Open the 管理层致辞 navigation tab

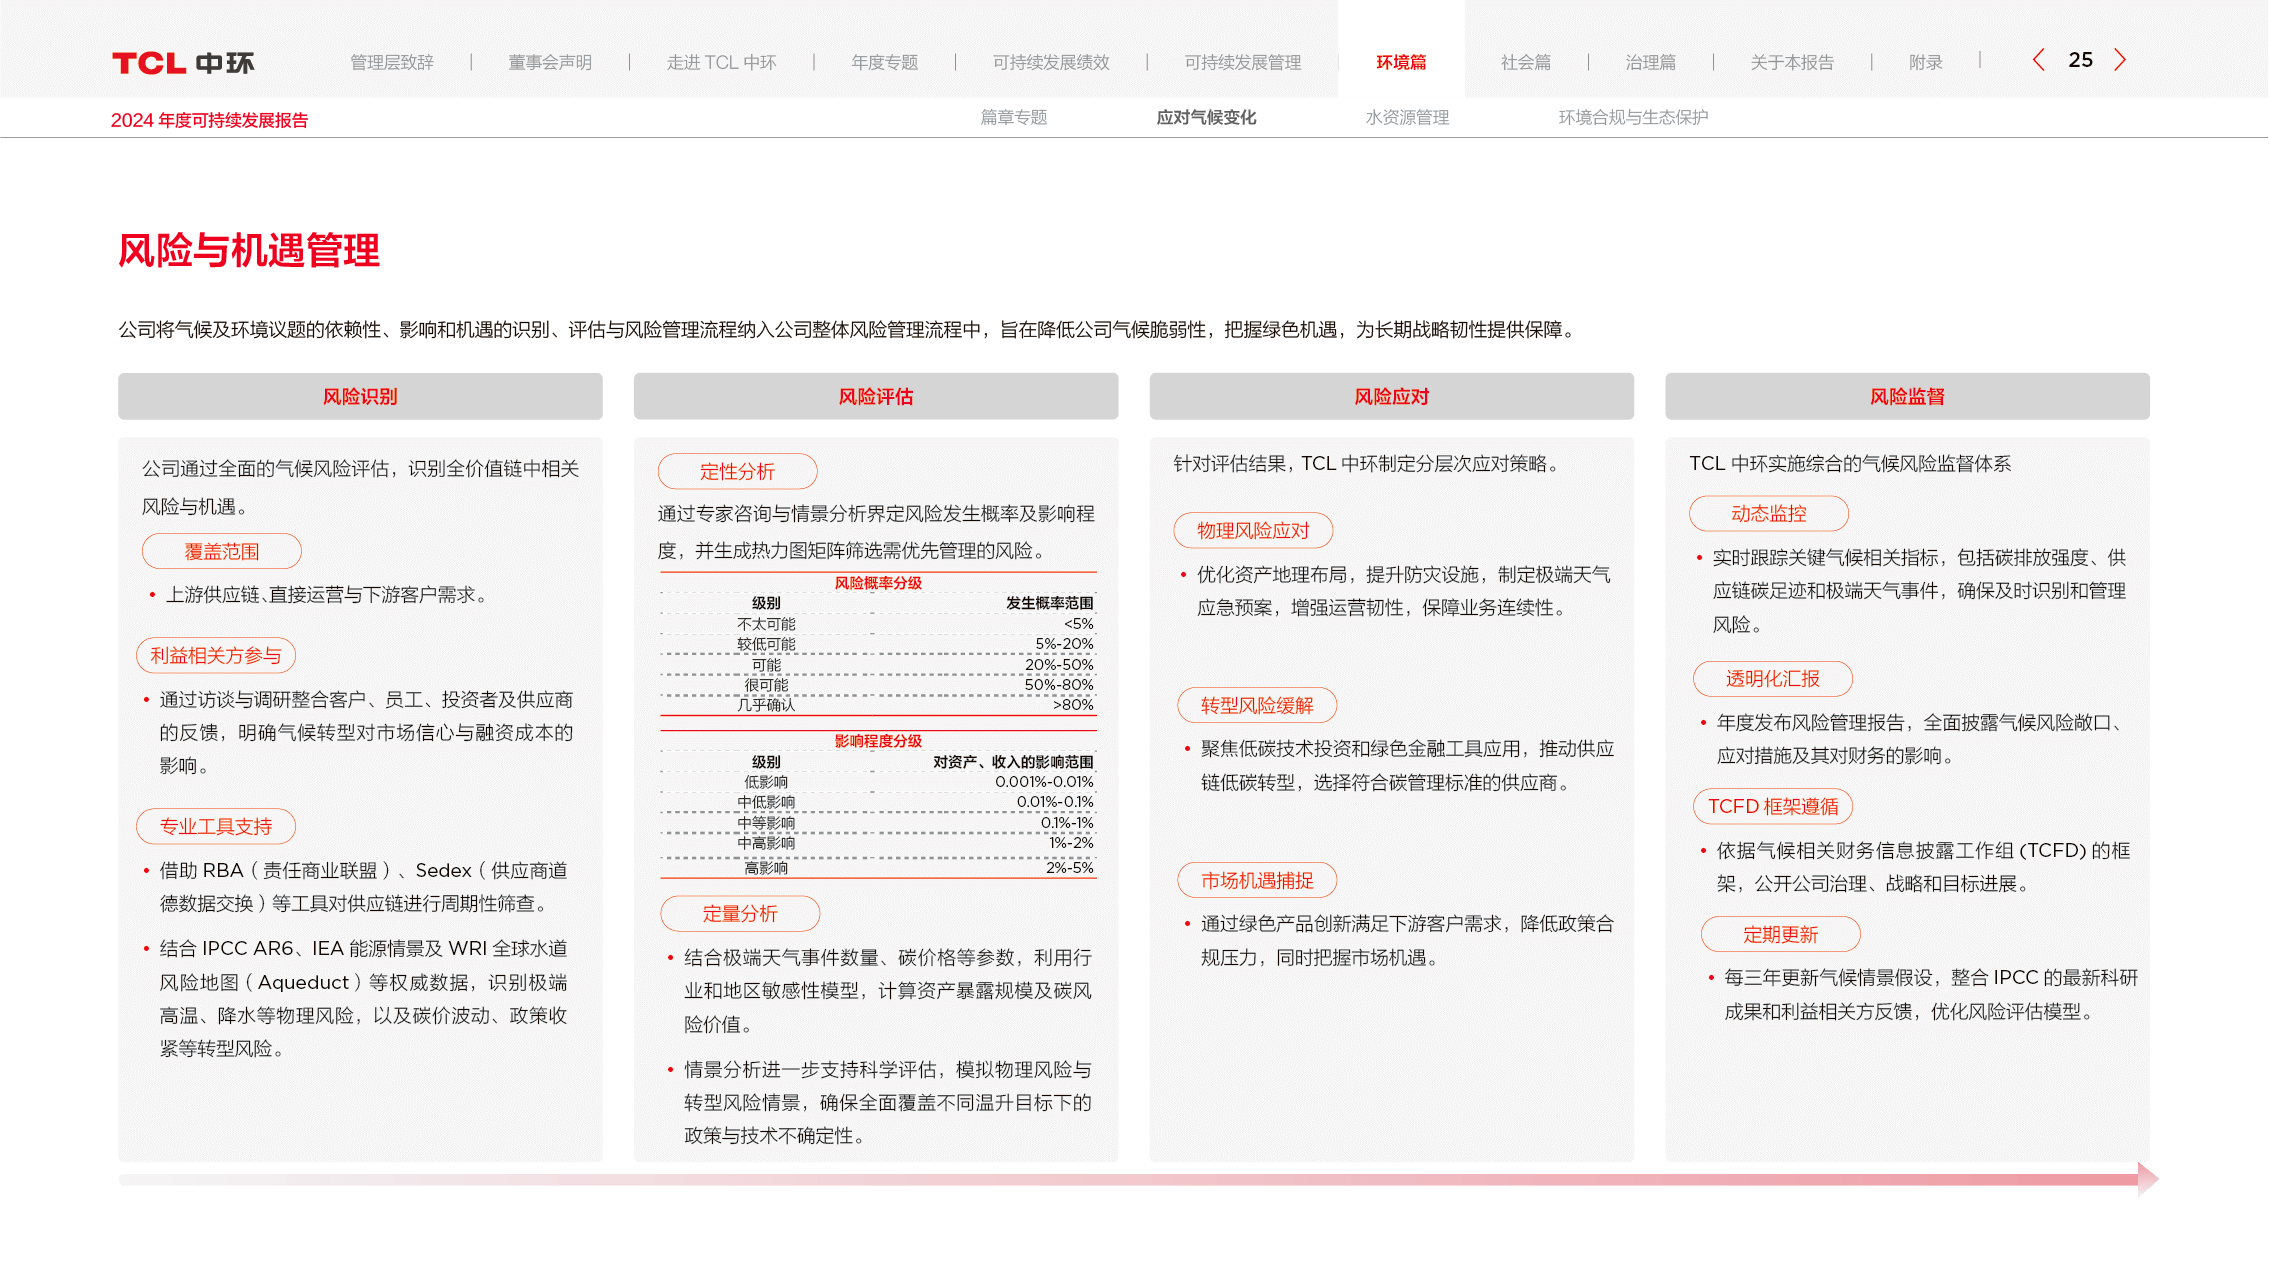tap(392, 62)
